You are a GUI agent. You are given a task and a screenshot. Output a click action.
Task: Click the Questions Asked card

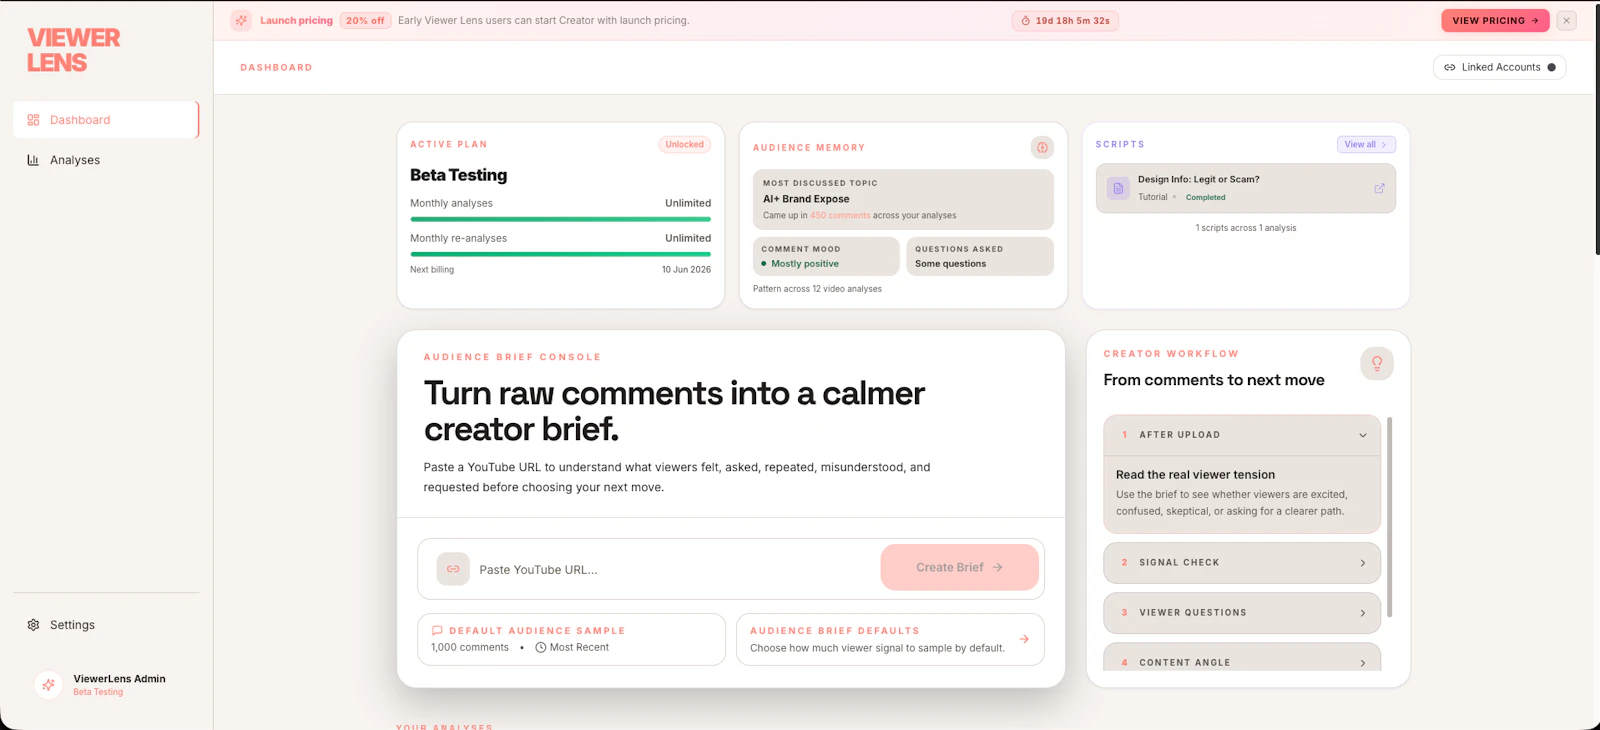(980, 256)
